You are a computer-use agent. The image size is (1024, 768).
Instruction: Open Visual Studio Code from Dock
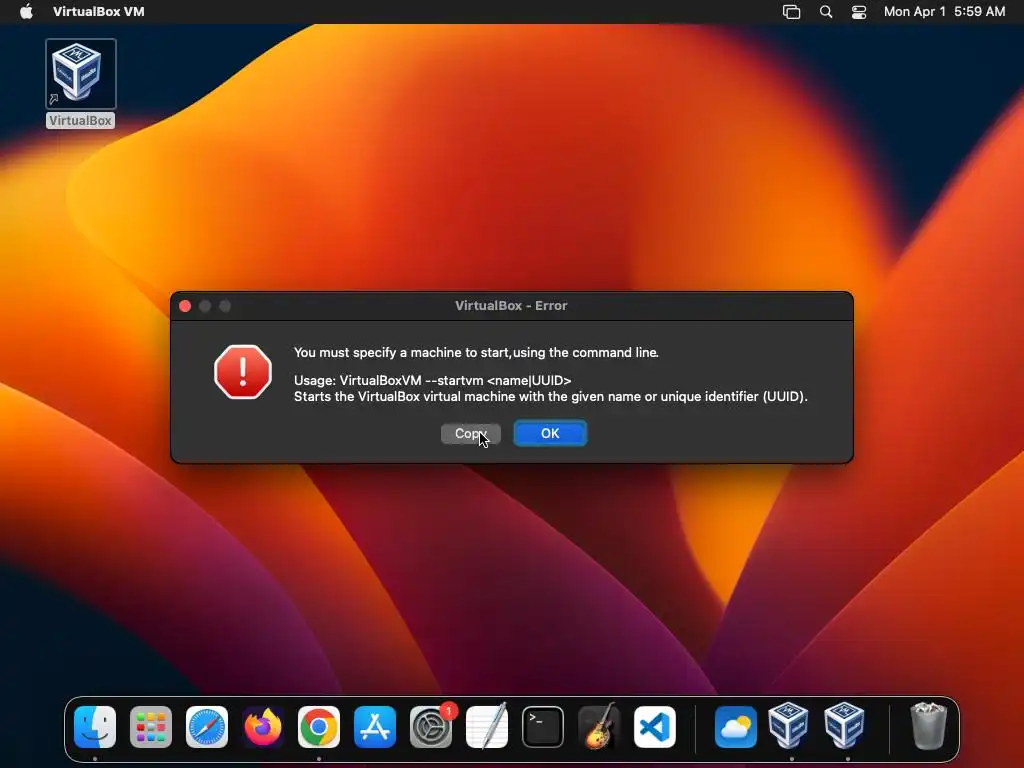pos(655,727)
